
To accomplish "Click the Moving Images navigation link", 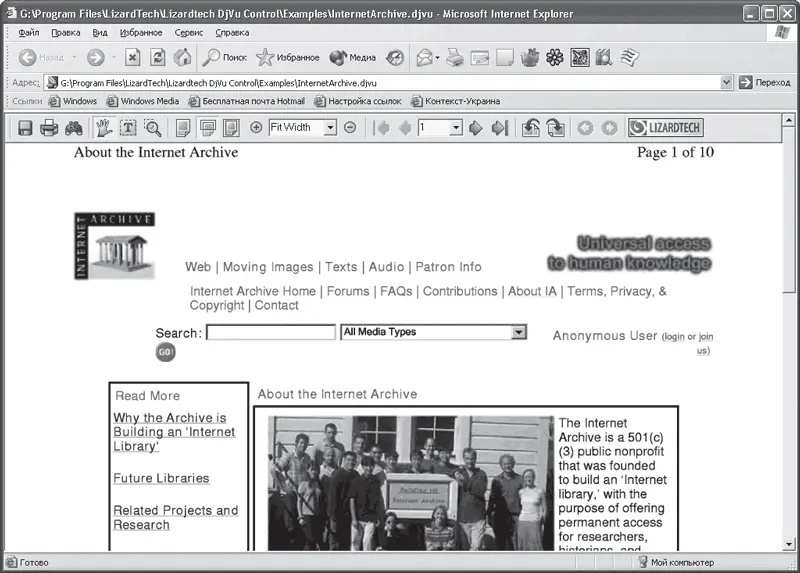I will [268, 267].
